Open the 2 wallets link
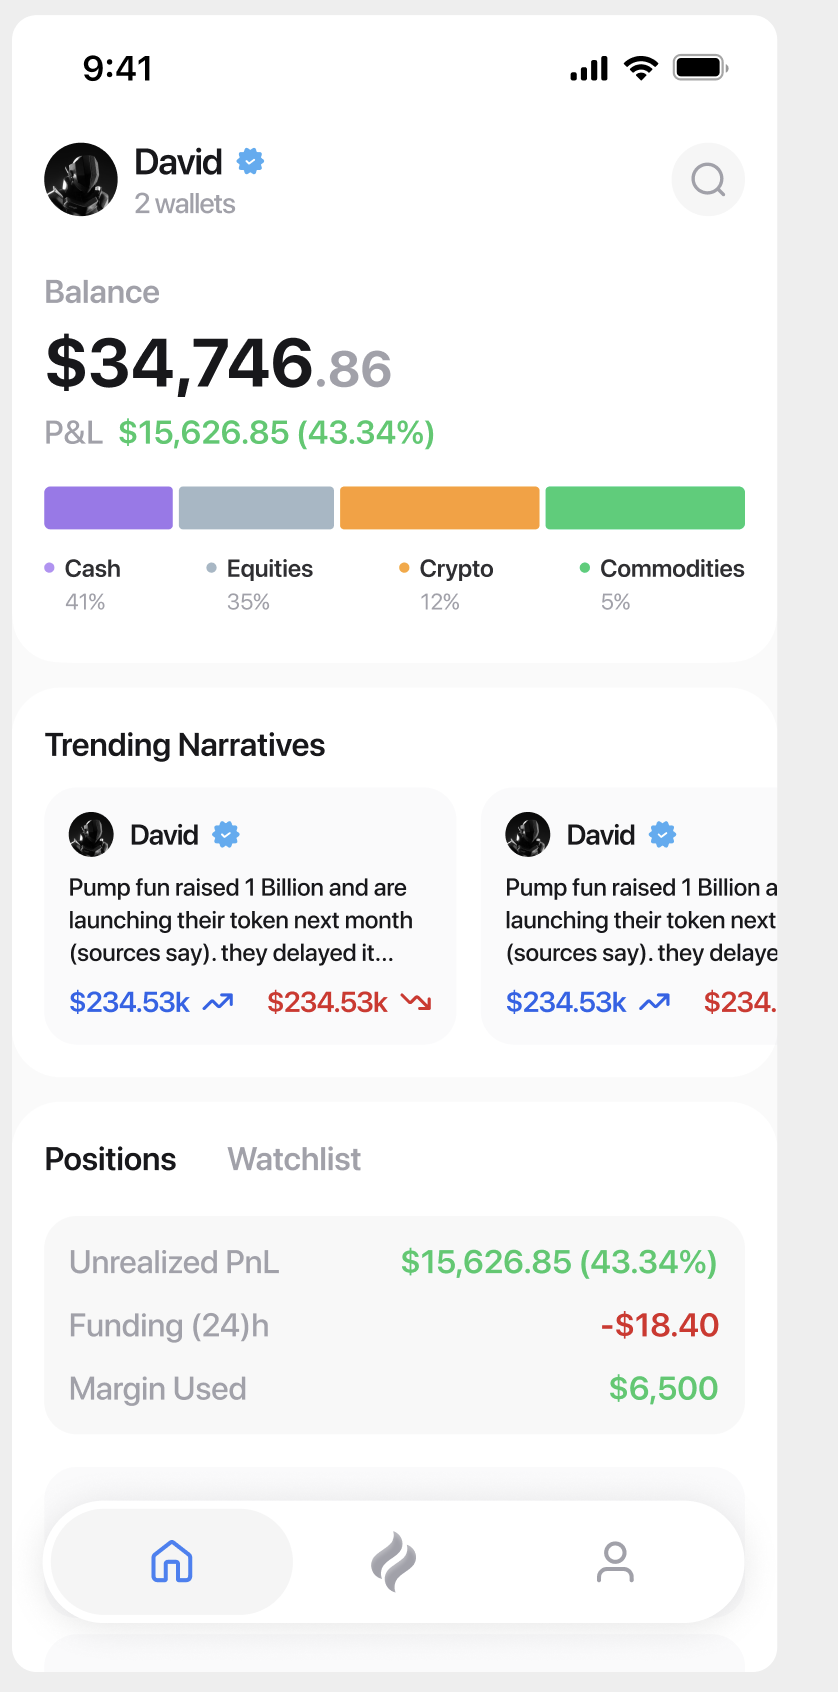The image size is (838, 1692). click(185, 204)
